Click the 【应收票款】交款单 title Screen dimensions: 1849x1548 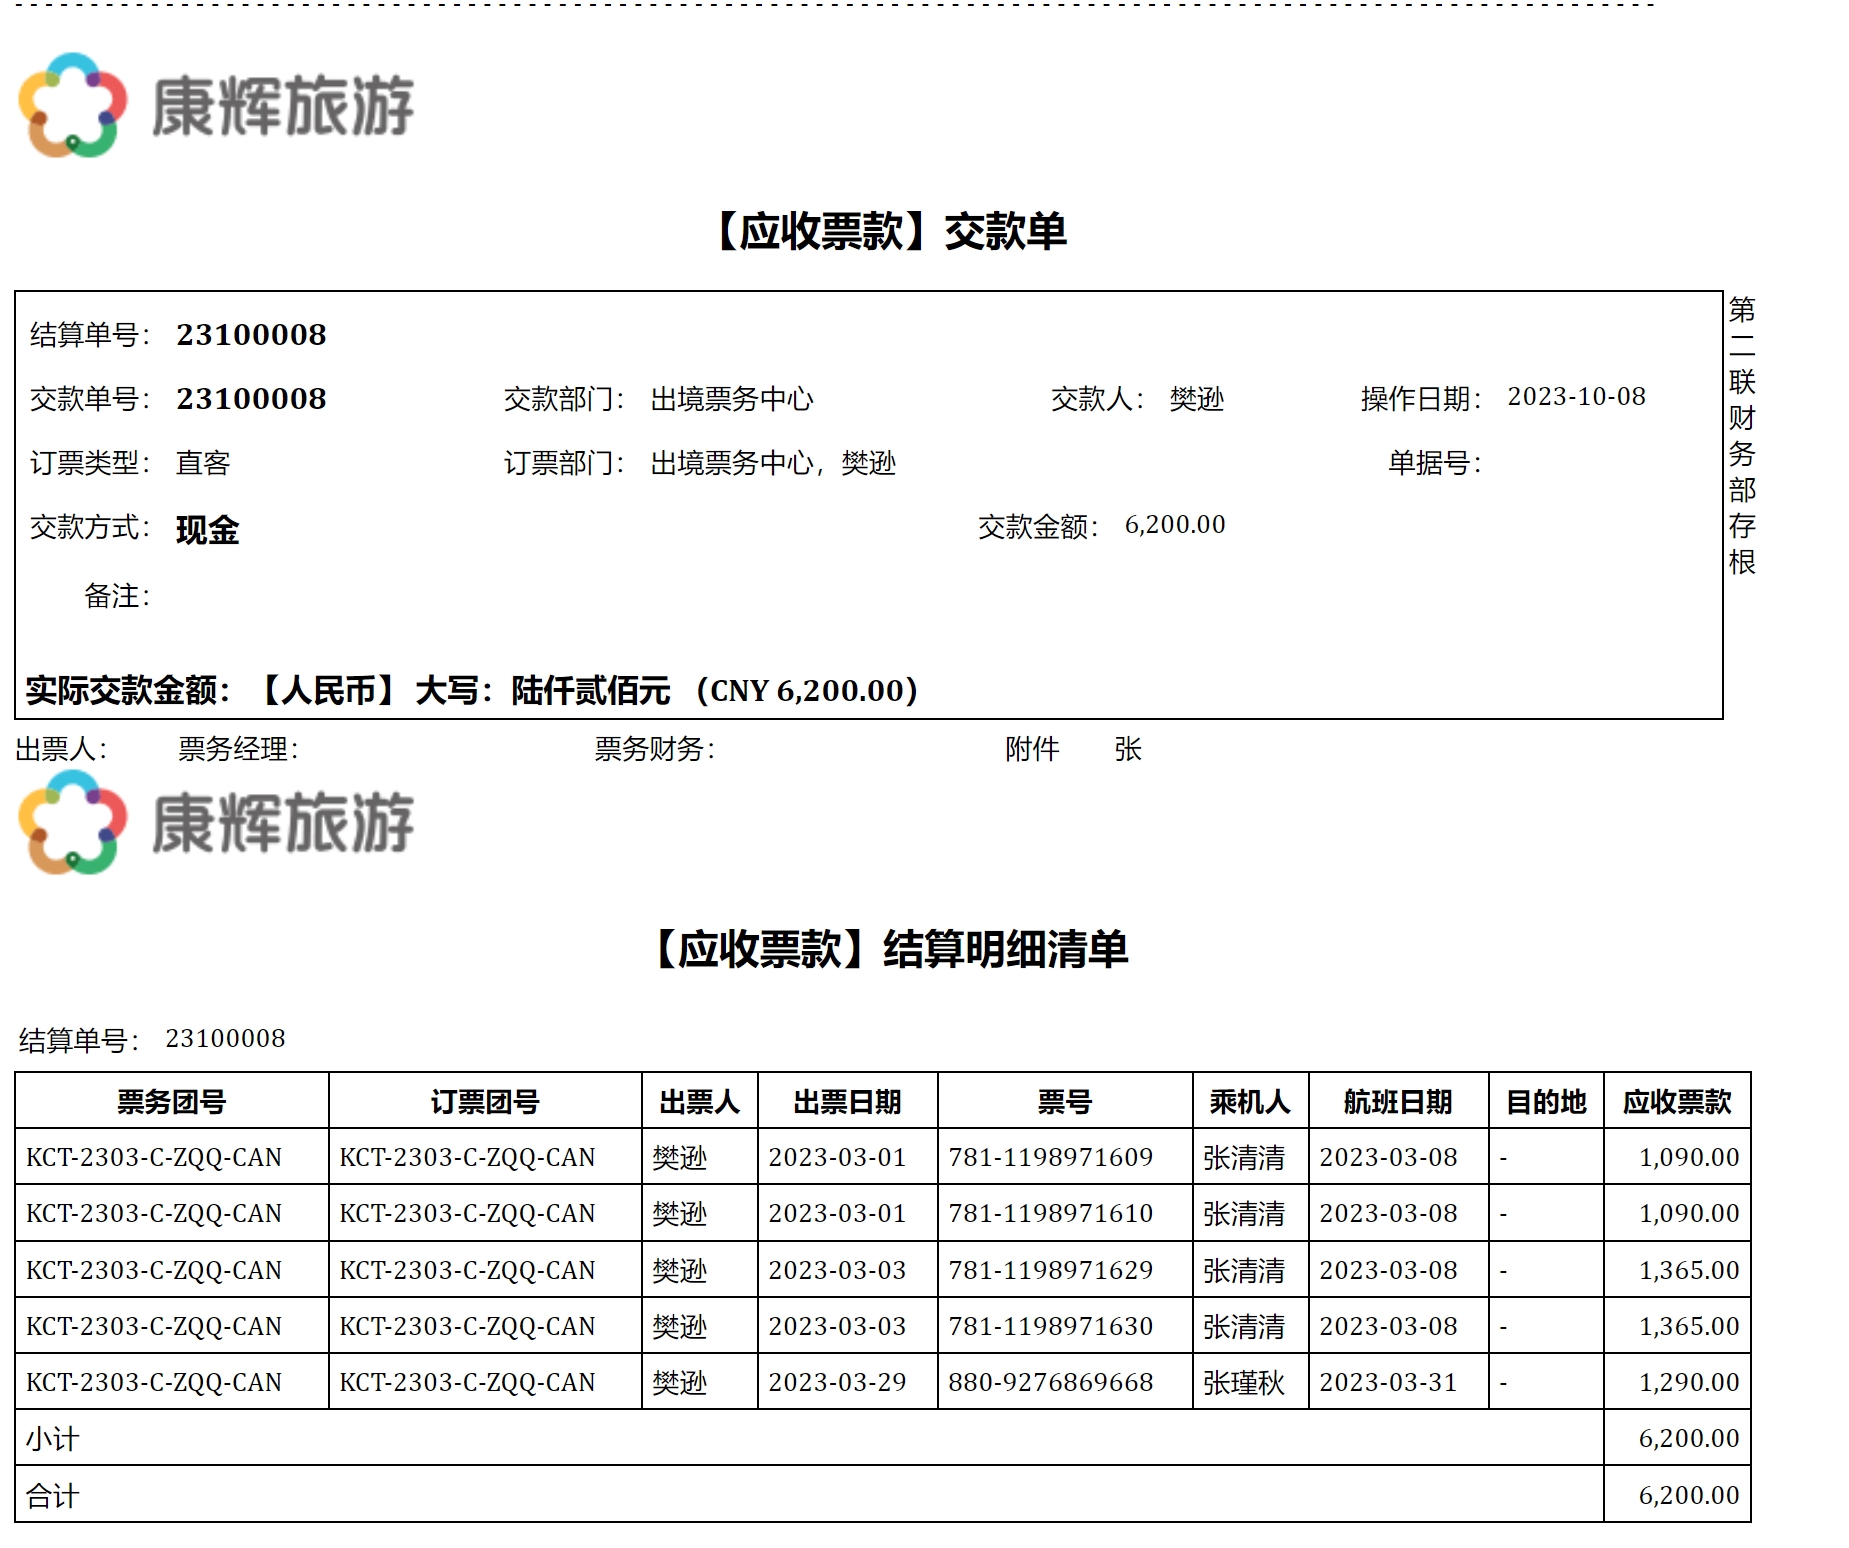point(890,231)
